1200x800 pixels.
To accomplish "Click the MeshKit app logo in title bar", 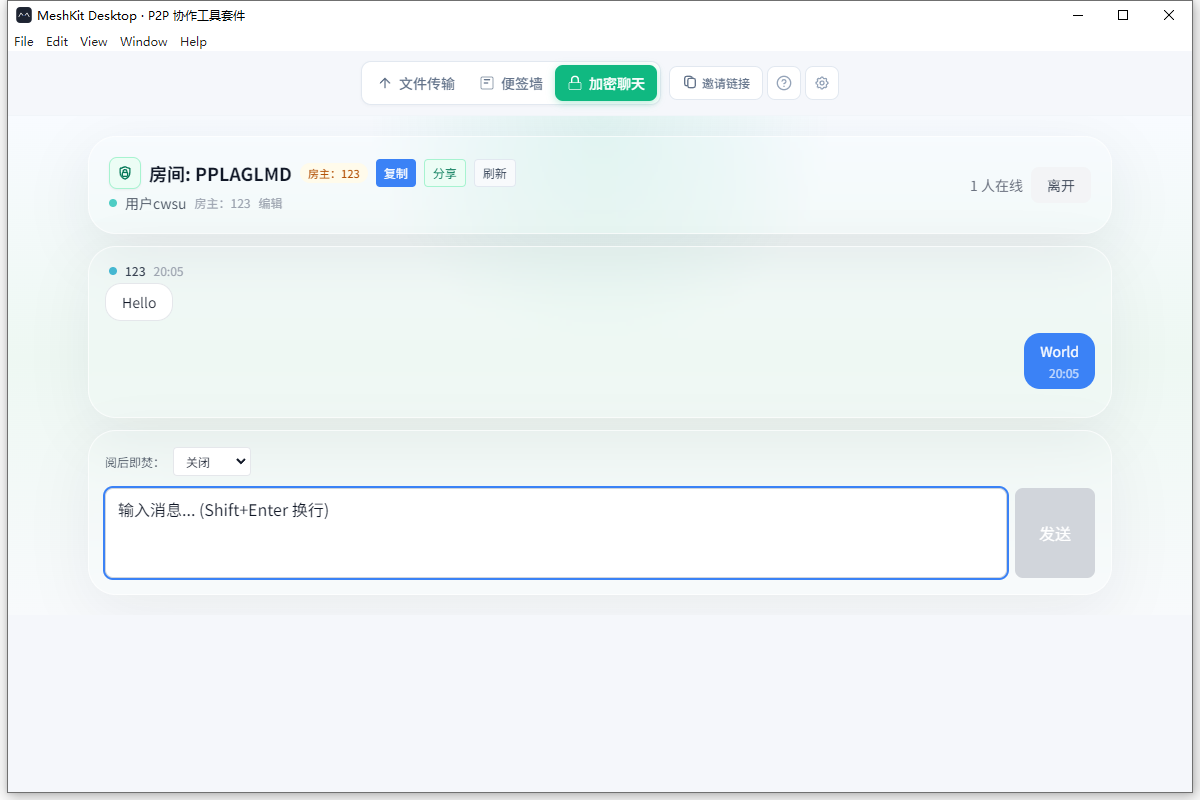I will coord(24,15).
